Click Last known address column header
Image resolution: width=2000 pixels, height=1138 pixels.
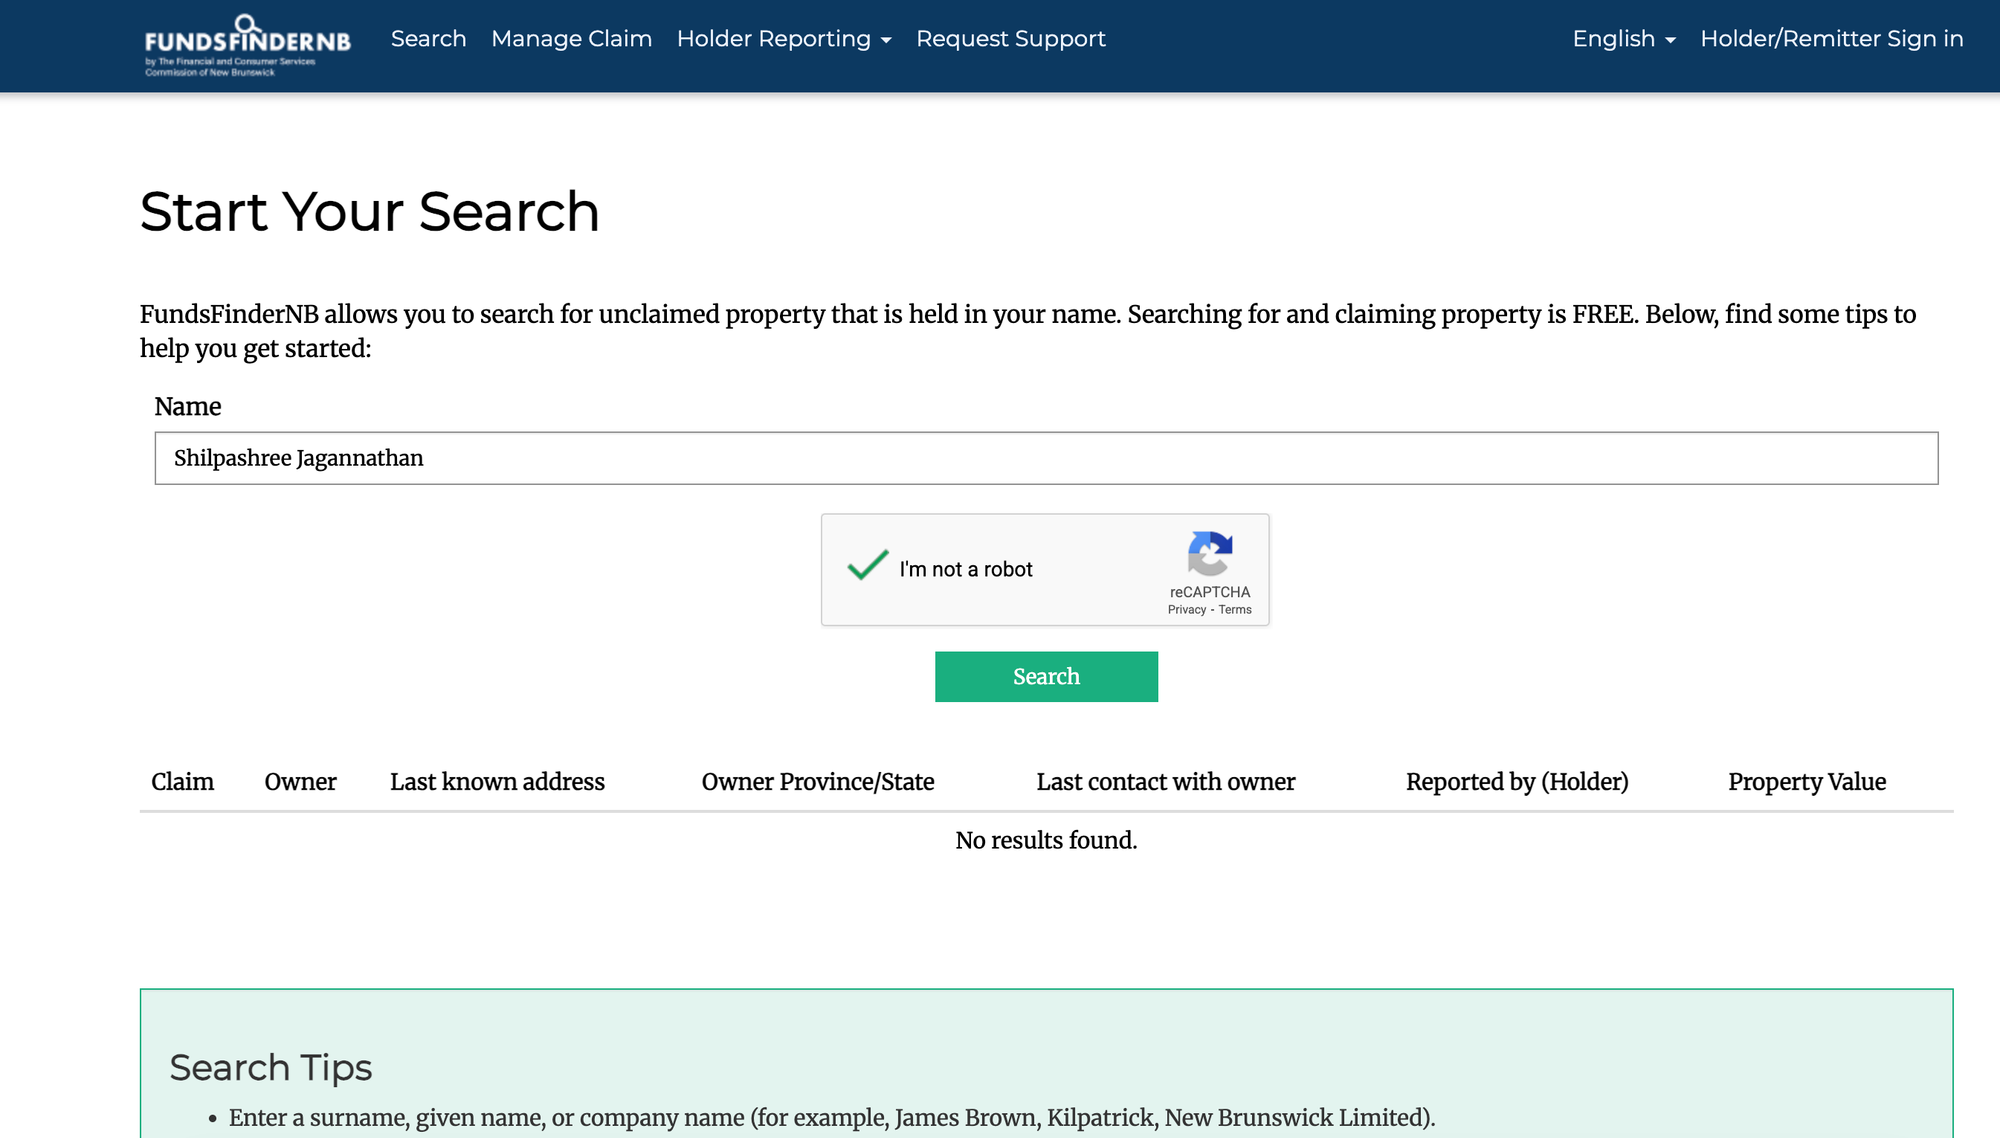pyautogui.click(x=497, y=782)
